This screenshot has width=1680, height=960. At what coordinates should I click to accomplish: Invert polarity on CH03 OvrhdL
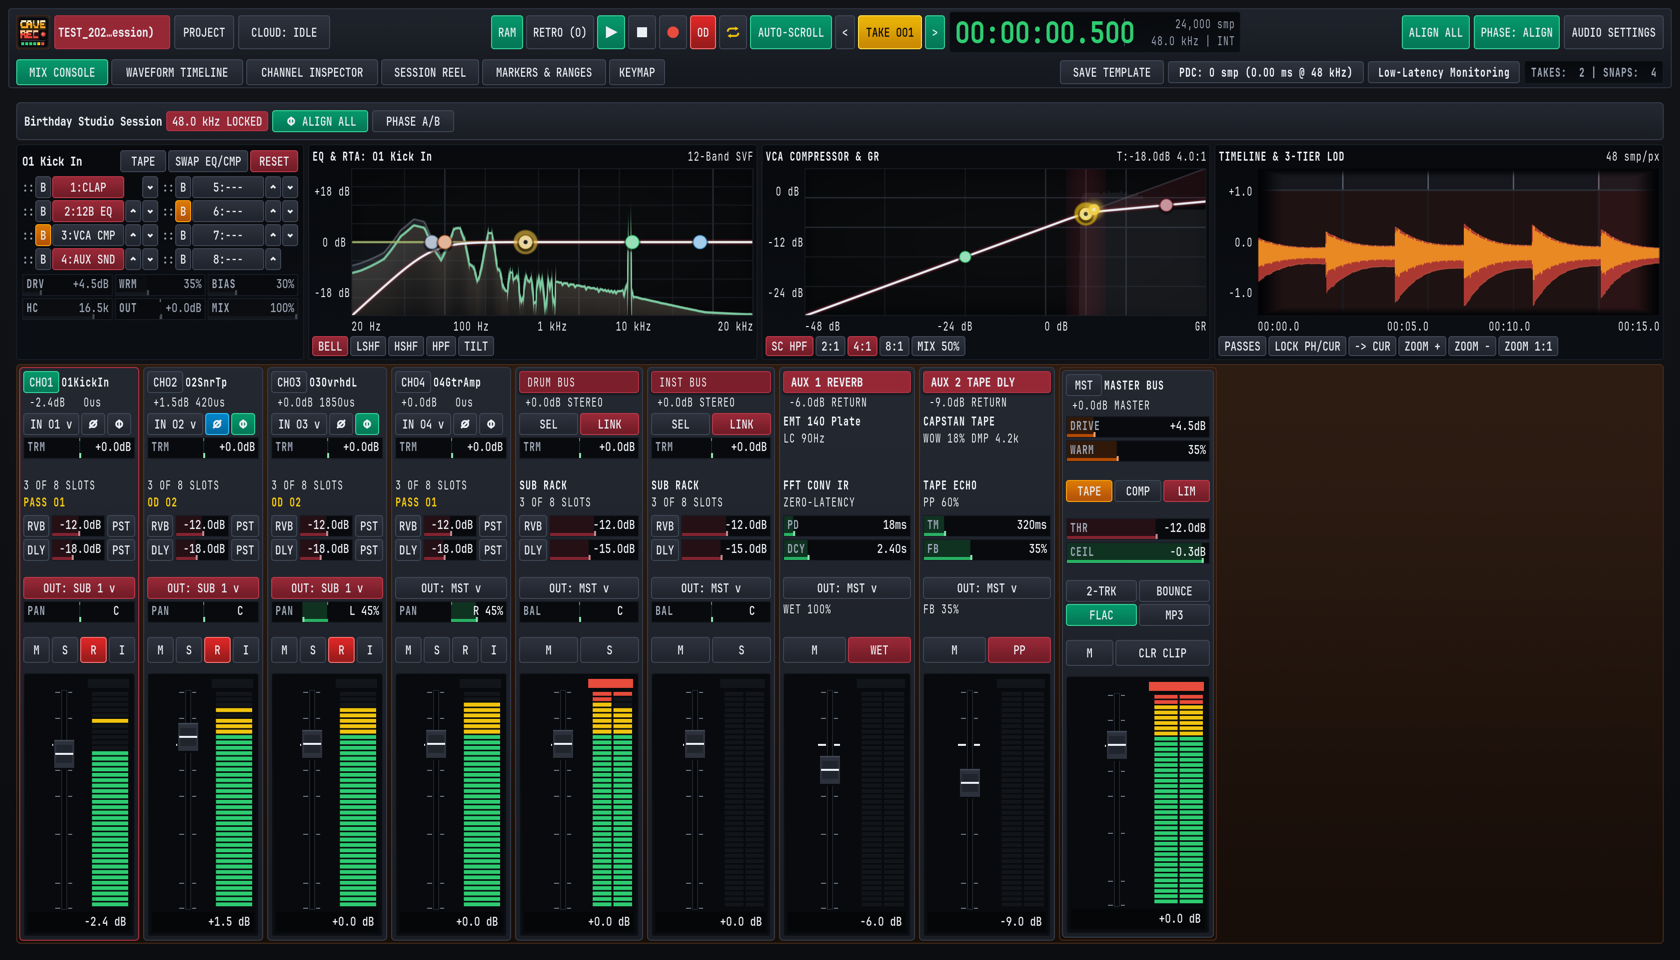[x=341, y=424]
